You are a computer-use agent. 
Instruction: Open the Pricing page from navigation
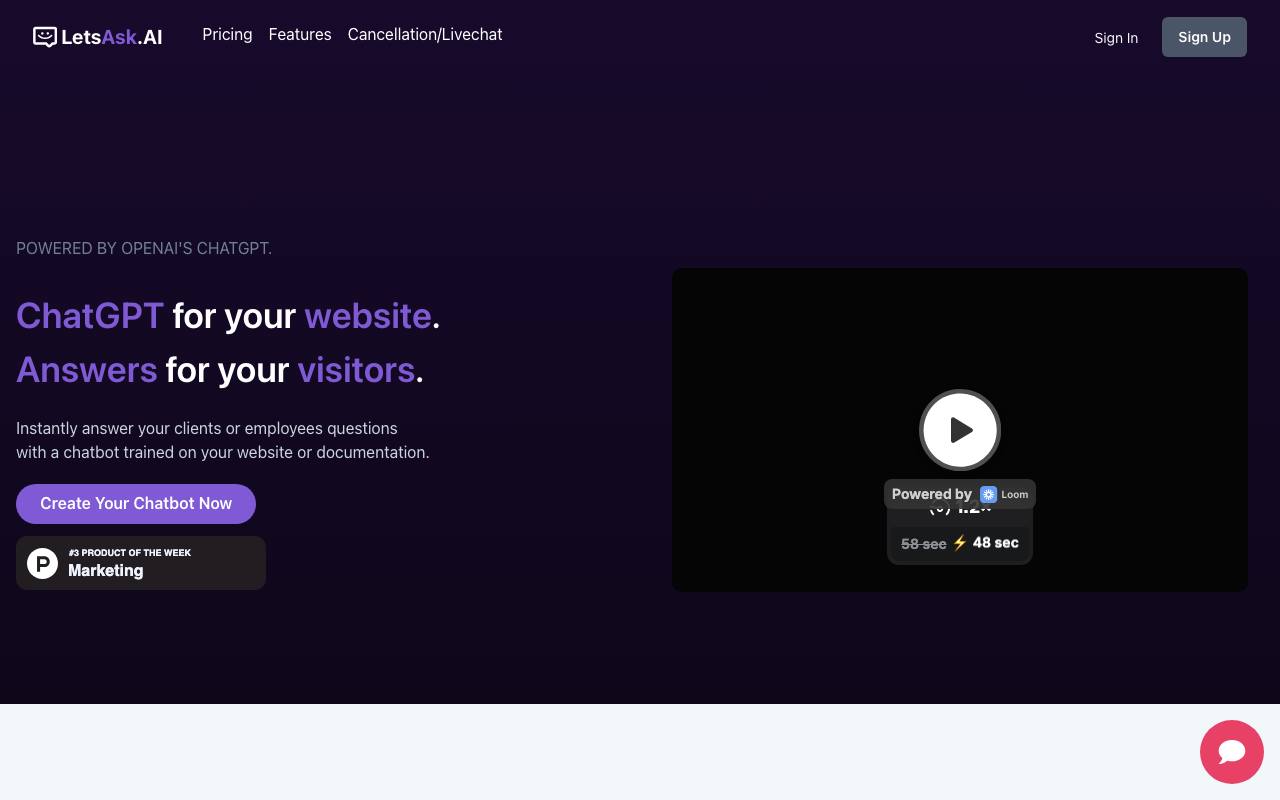[227, 34]
